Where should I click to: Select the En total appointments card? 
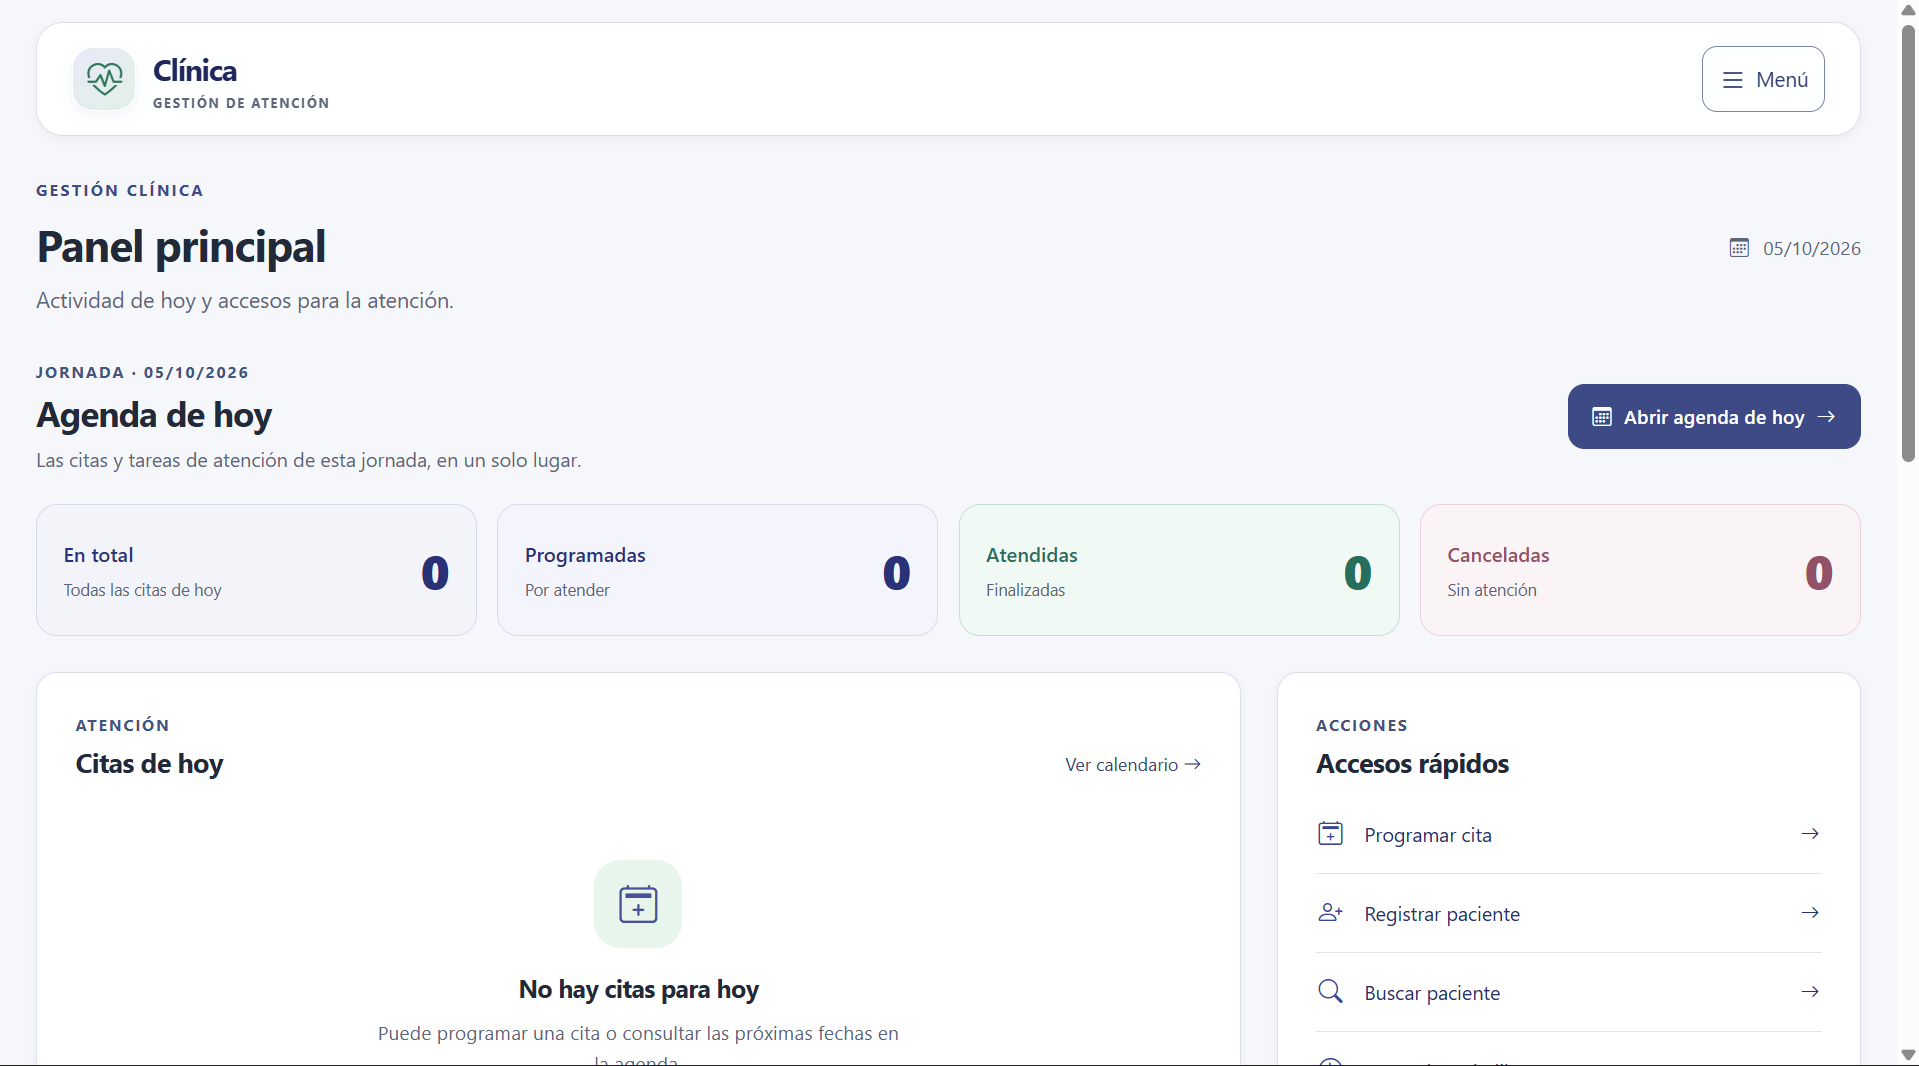256,570
